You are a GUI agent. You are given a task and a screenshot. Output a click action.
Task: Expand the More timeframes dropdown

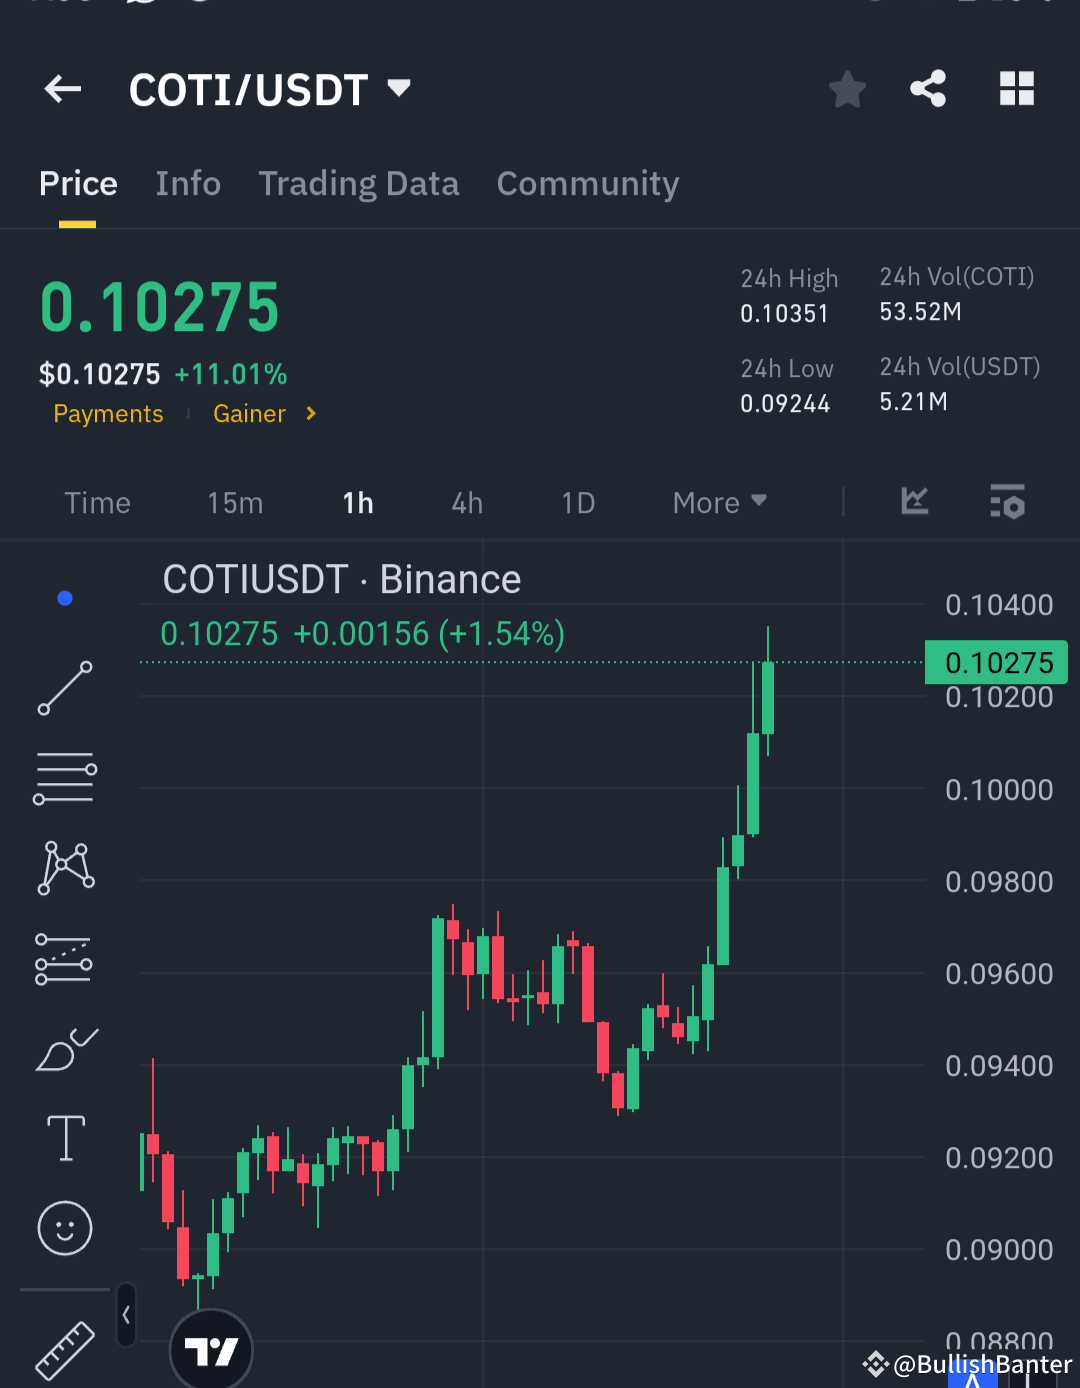coord(718,503)
